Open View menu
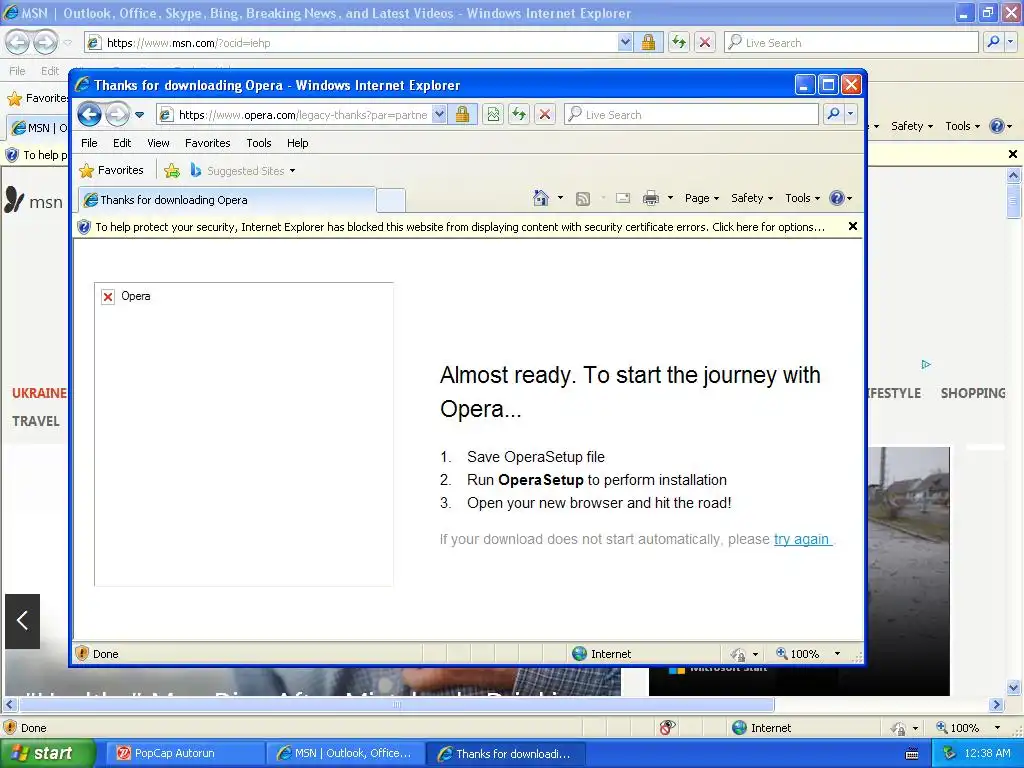The height and width of the screenshot is (768, 1024). 158,143
